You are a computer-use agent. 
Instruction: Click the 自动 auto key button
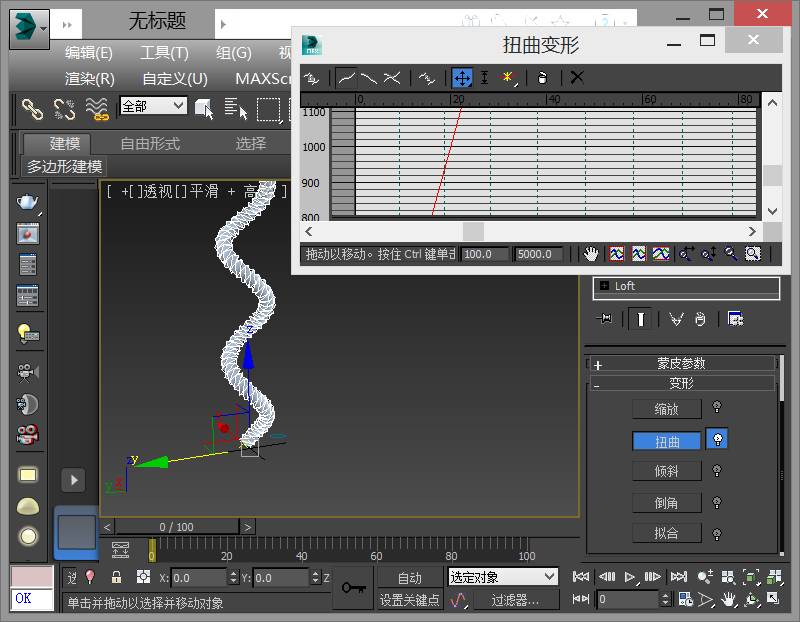click(409, 578)
